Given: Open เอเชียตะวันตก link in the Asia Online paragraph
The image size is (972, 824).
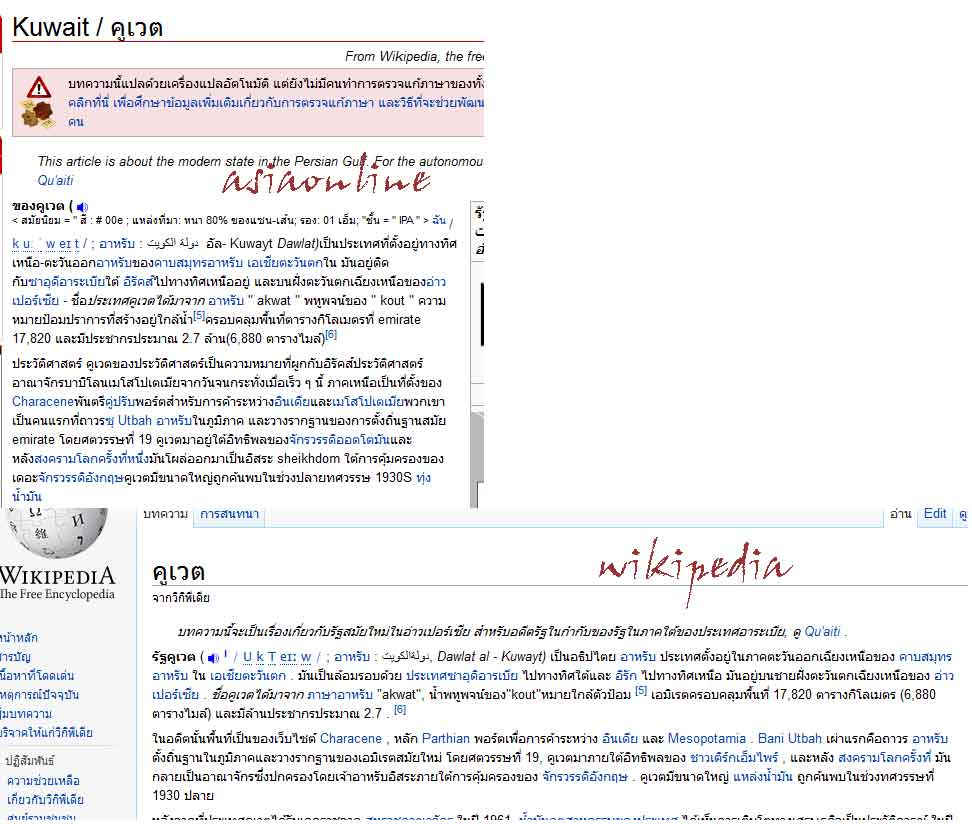Looking at the screenshot, I should [285, 263].
